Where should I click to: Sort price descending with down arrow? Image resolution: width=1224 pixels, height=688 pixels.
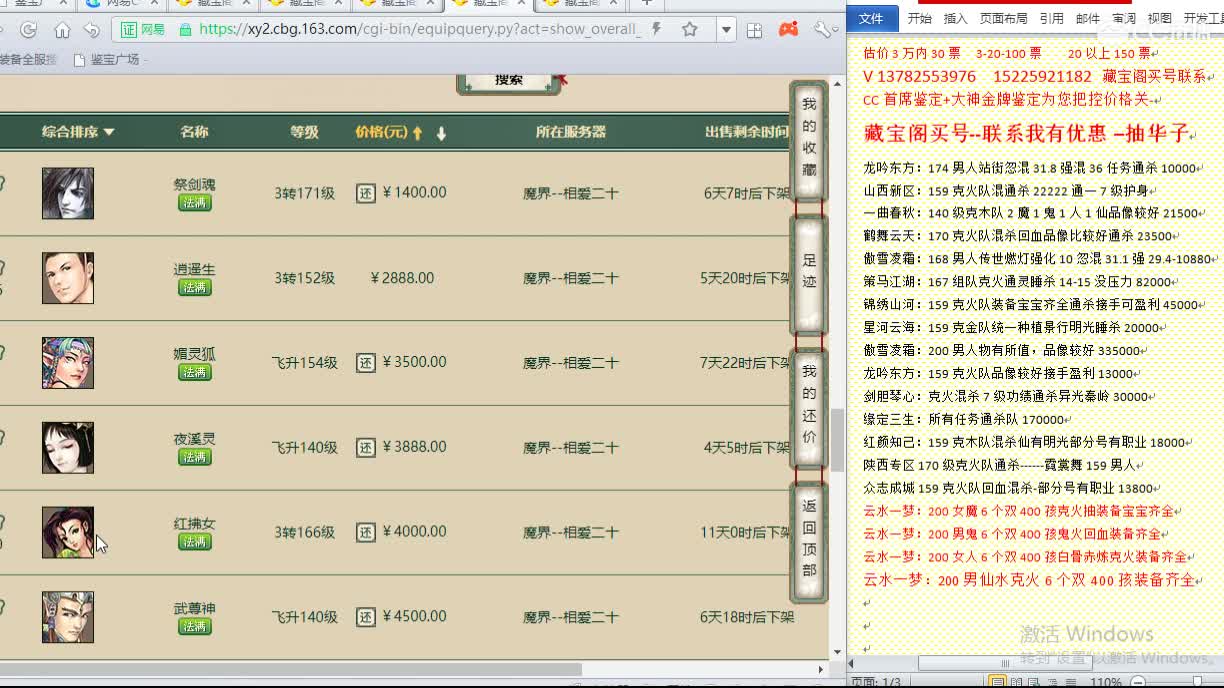point(441,133)
